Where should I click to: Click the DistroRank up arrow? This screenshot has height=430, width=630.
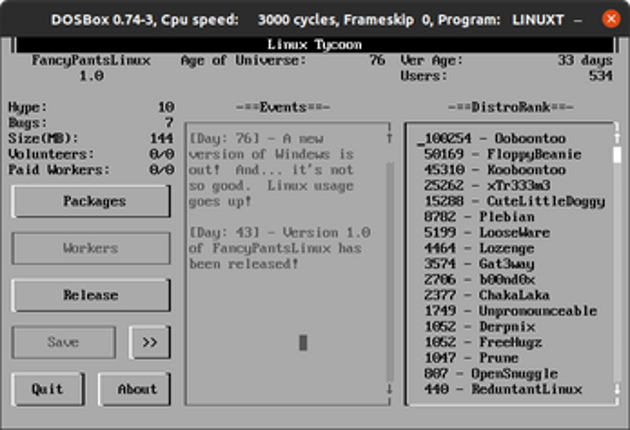pyautogui.click(x=617, y=139)
